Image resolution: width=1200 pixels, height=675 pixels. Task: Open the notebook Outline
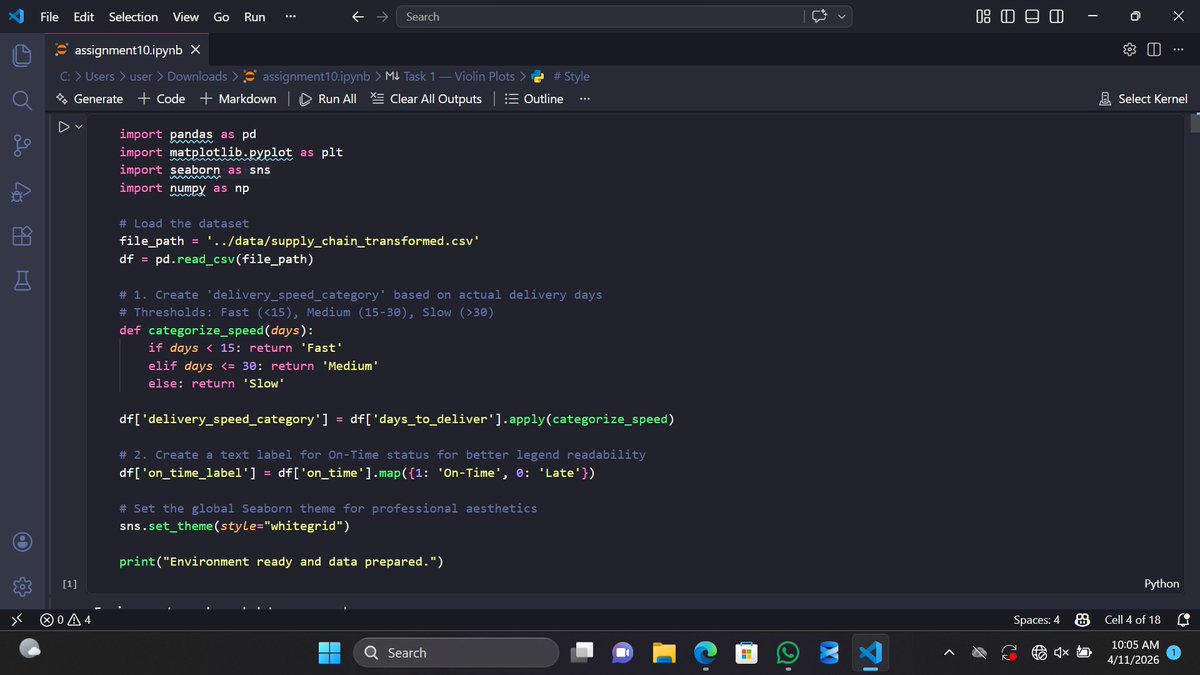coord(534,98)
